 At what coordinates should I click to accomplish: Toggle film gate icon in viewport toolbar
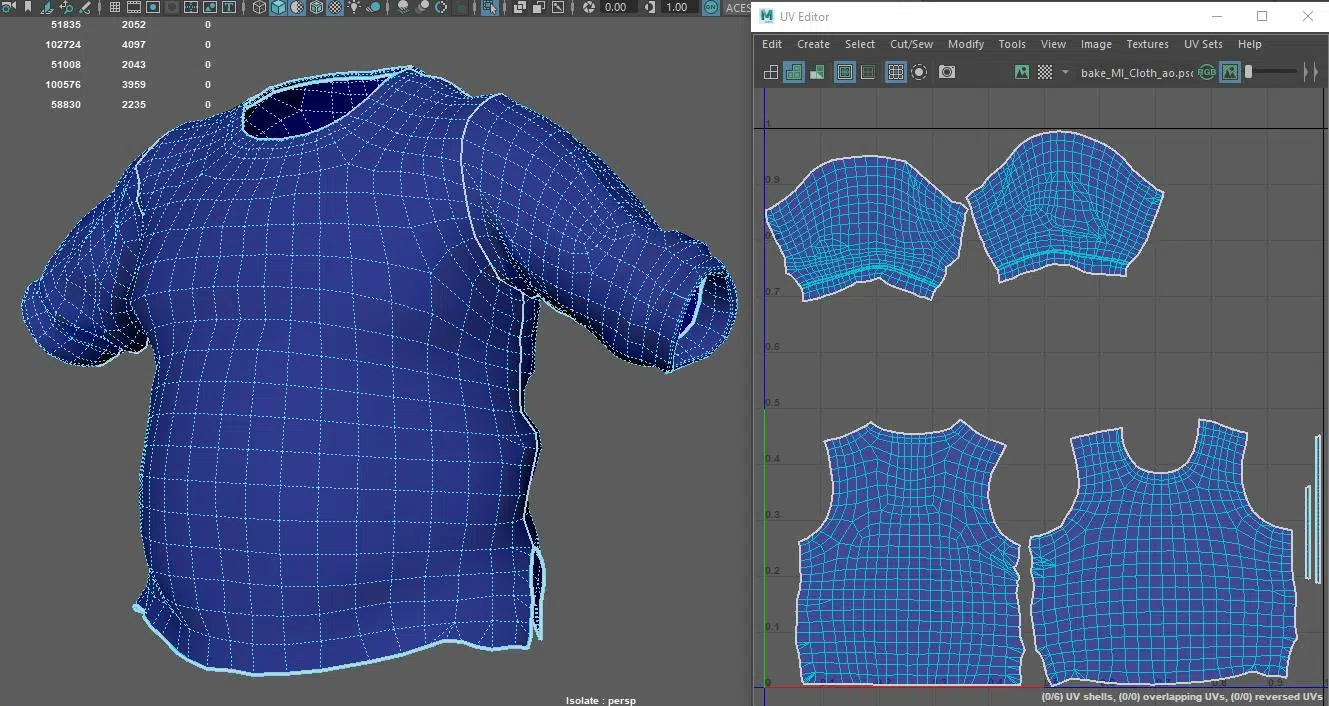click(133, 8)
